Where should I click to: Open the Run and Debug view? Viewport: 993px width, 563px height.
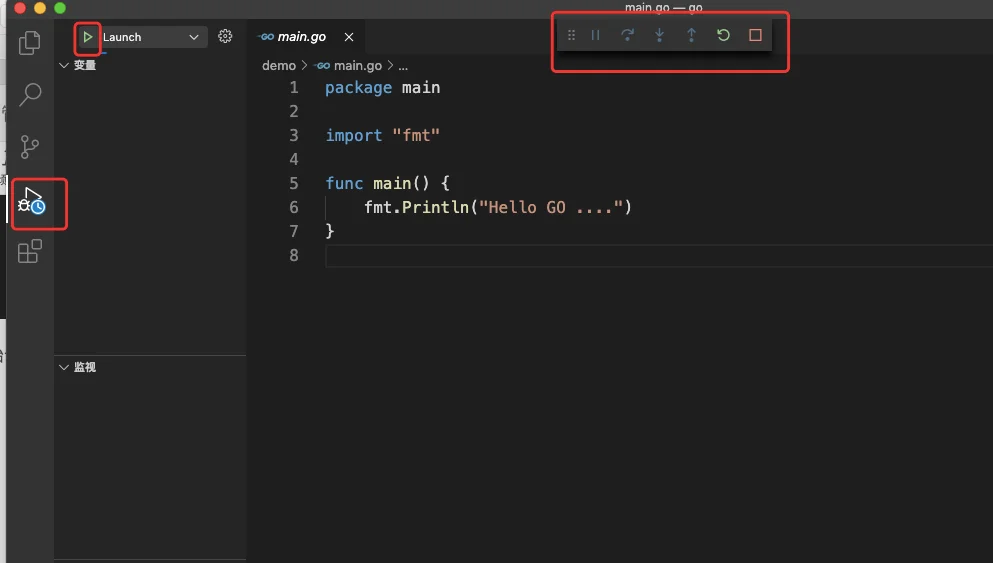32,201
